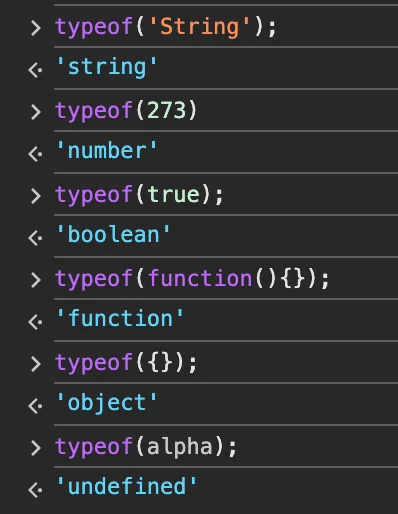The image size is (398, 514).
Task: Click the return arrow beside 'boolean'
Action: 35,238
